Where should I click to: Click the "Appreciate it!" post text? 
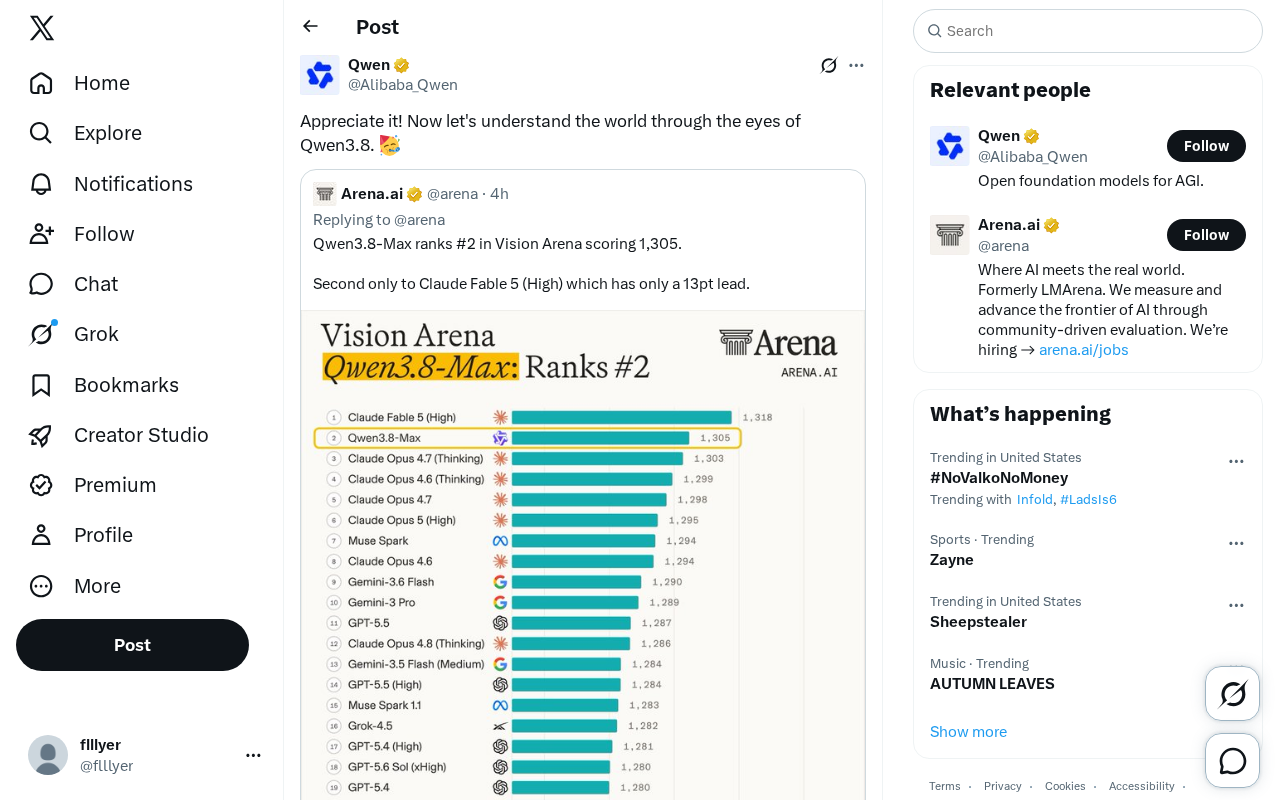(550, 133)
